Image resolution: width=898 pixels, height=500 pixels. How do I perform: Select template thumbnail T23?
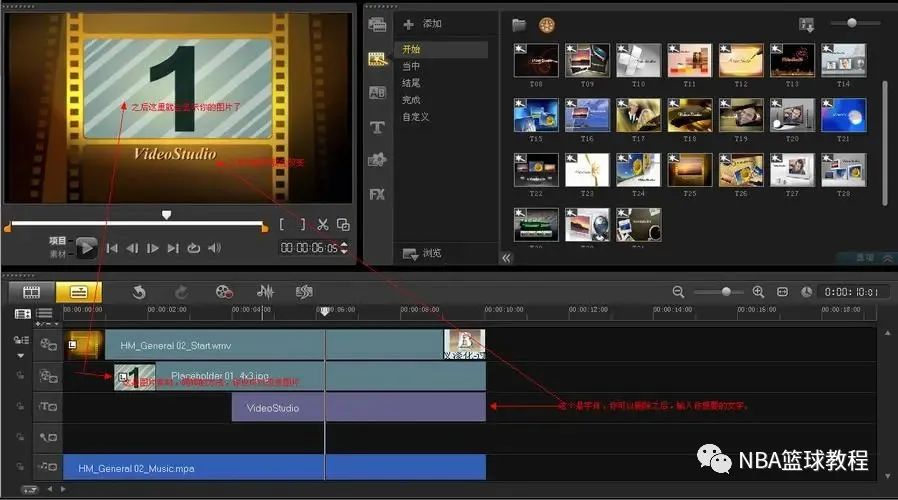point(587,170)
